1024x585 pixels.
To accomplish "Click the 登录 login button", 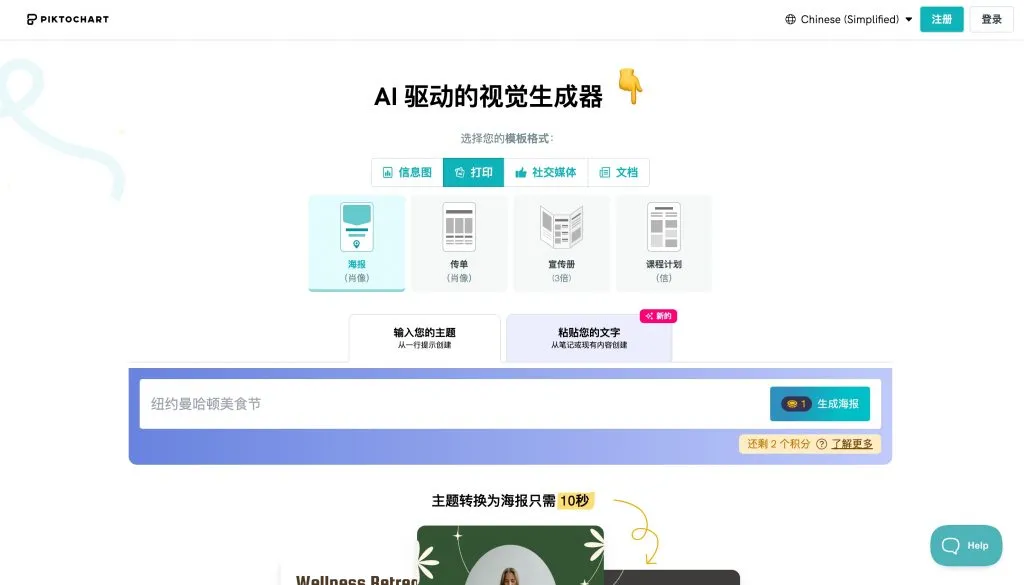I will (x=991, y=19).
